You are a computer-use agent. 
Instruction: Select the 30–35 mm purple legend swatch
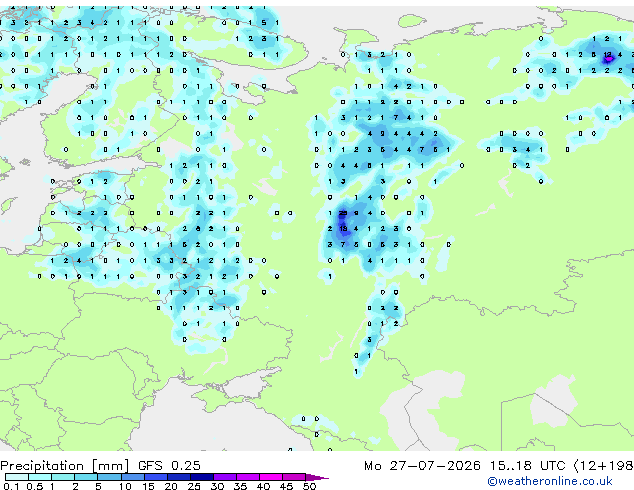click(x=224, y=477)
